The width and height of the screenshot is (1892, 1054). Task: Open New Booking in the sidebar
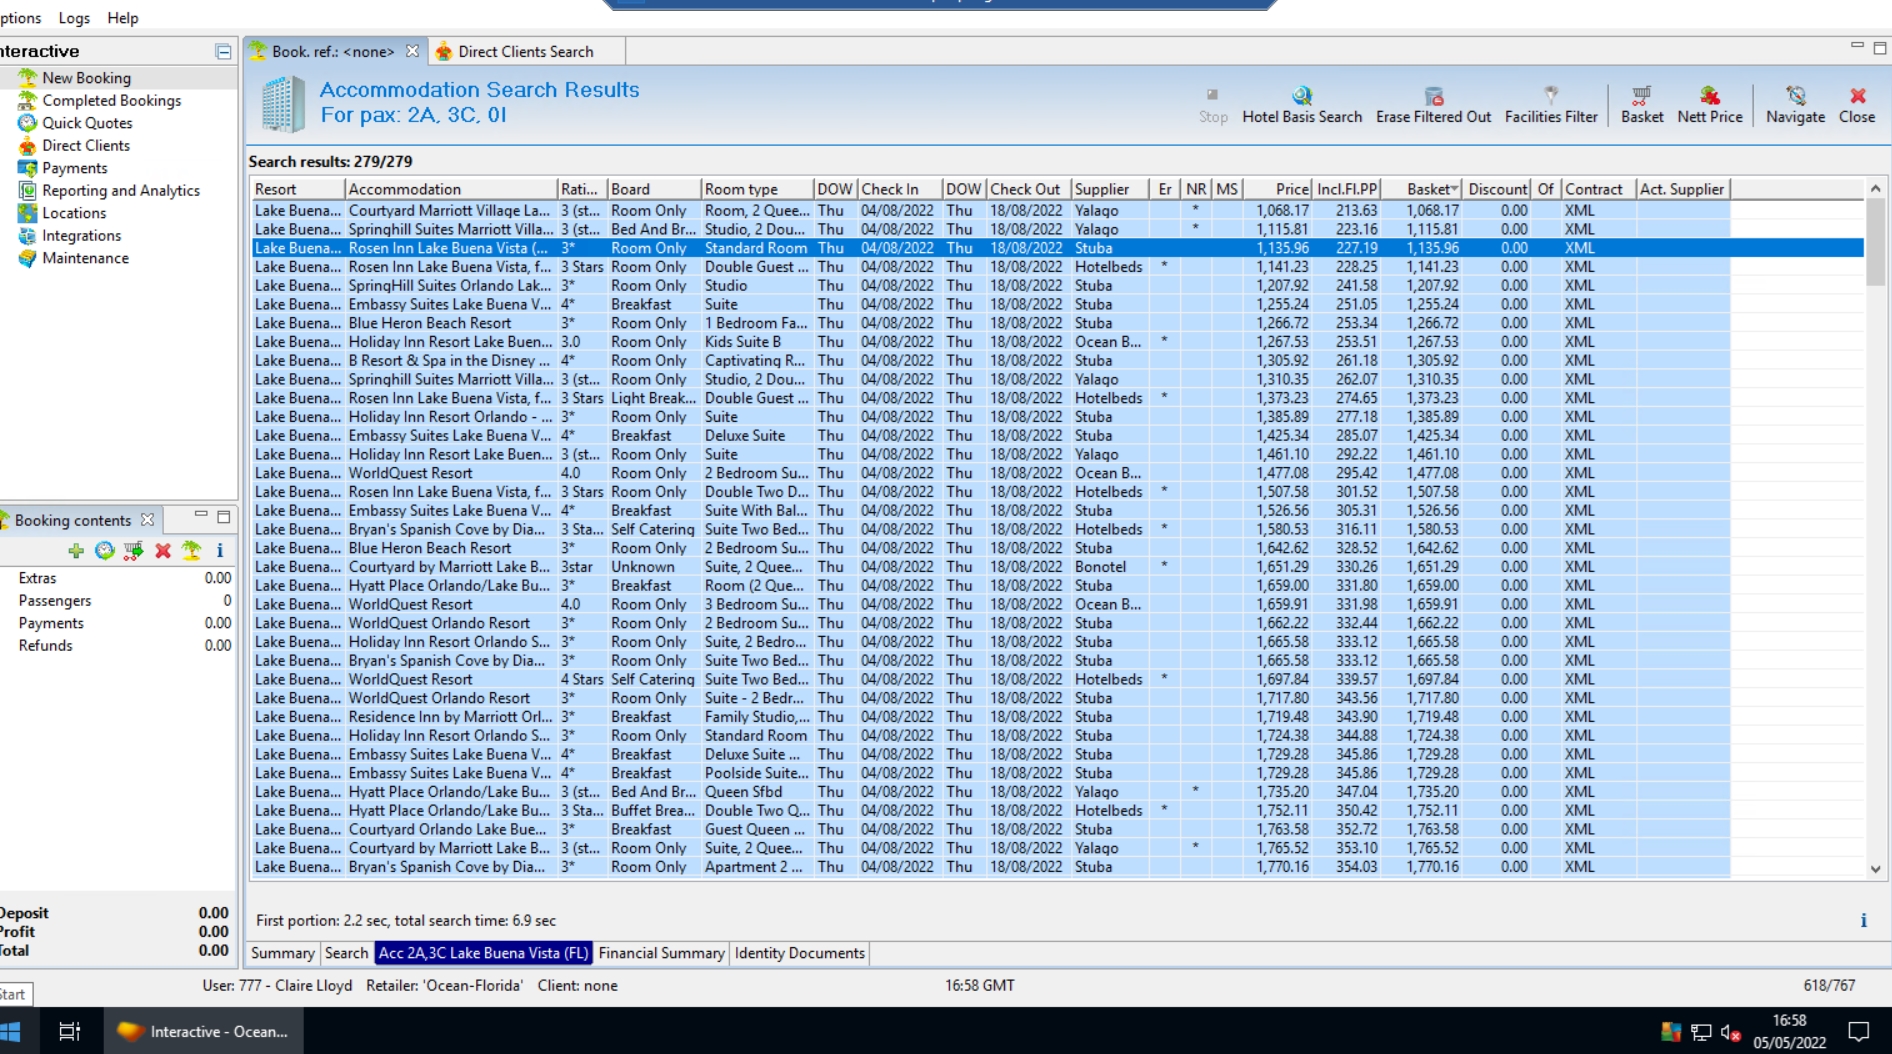pyautogui.click(x=86, y=78)
